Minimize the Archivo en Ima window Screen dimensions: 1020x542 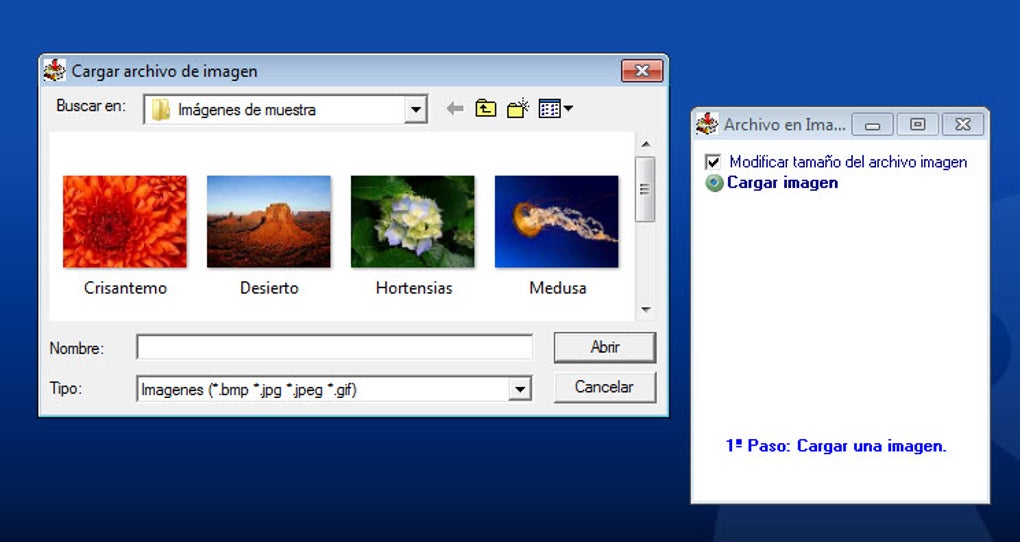[872, 124]
